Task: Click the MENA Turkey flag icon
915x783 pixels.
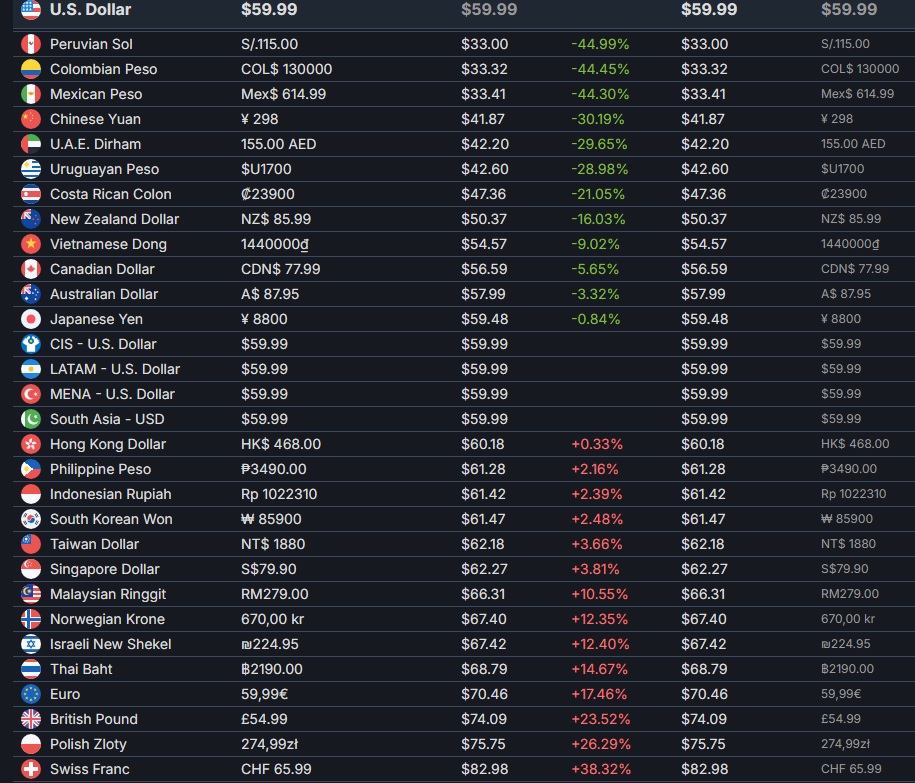Action: coord(31,394)
